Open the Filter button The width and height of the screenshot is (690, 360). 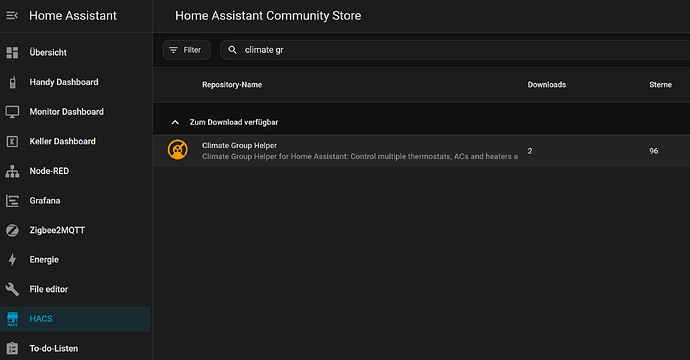(187, 50)
